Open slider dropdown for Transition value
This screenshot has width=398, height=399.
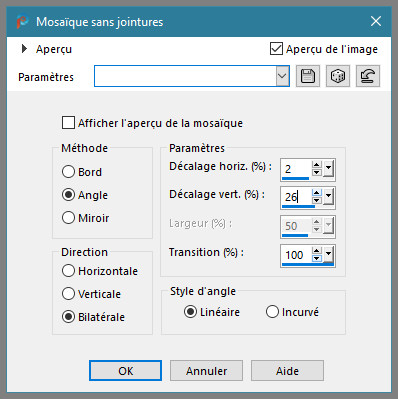328,255
